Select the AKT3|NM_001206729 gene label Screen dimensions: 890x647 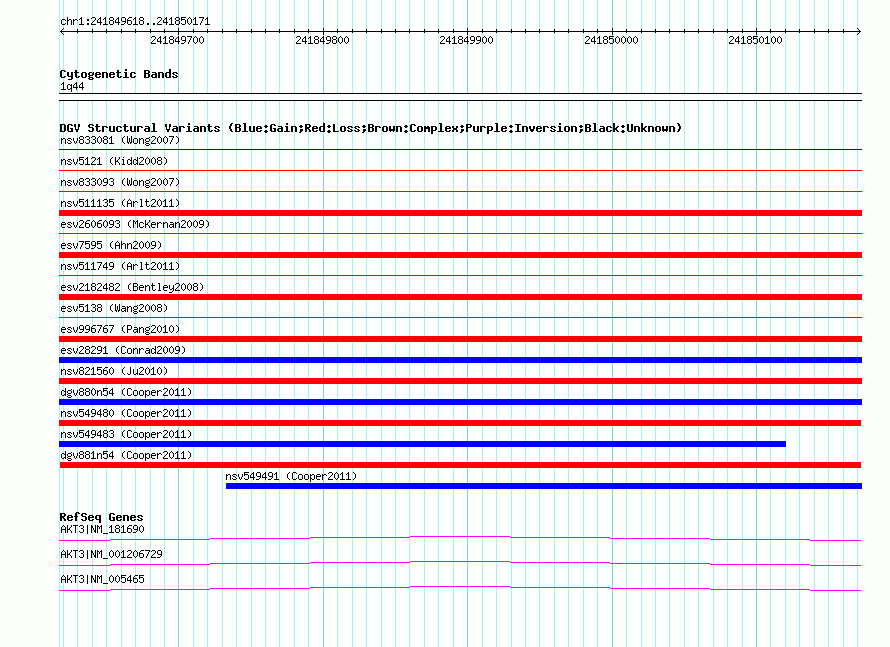pyautogui.click(x=111, y=554)
